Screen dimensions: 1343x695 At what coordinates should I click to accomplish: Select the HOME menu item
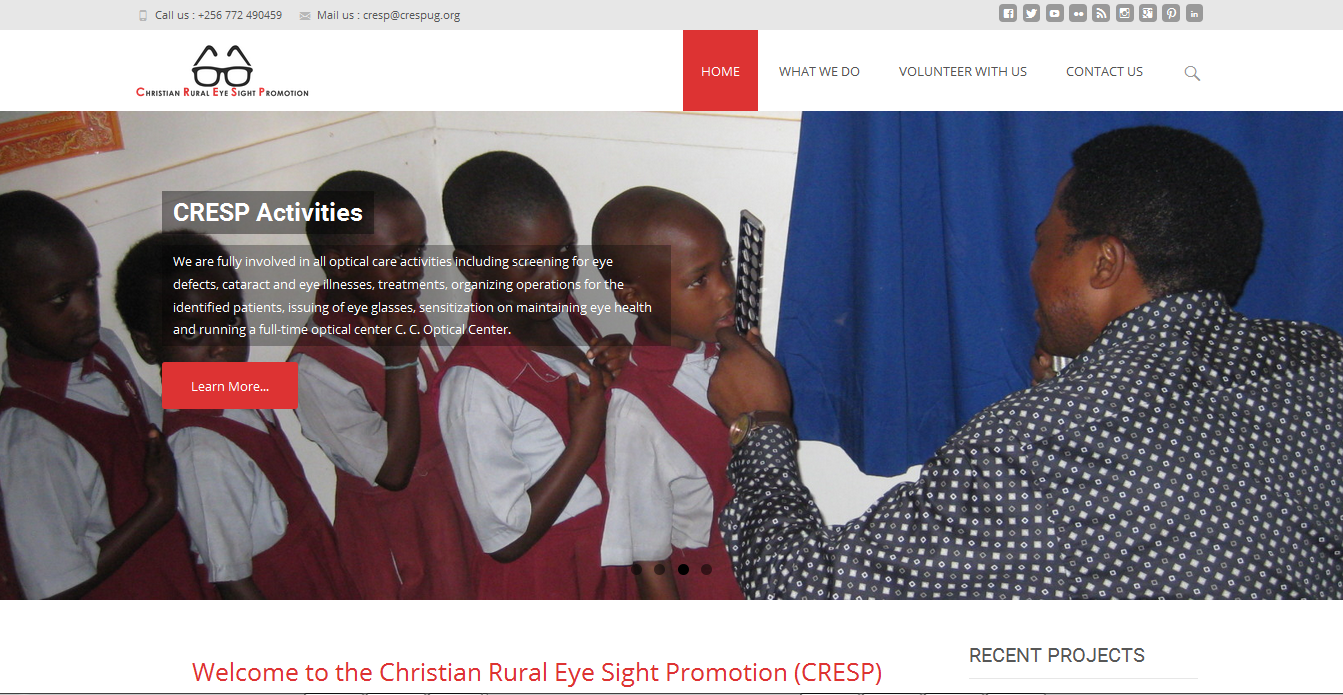[720, 71]
